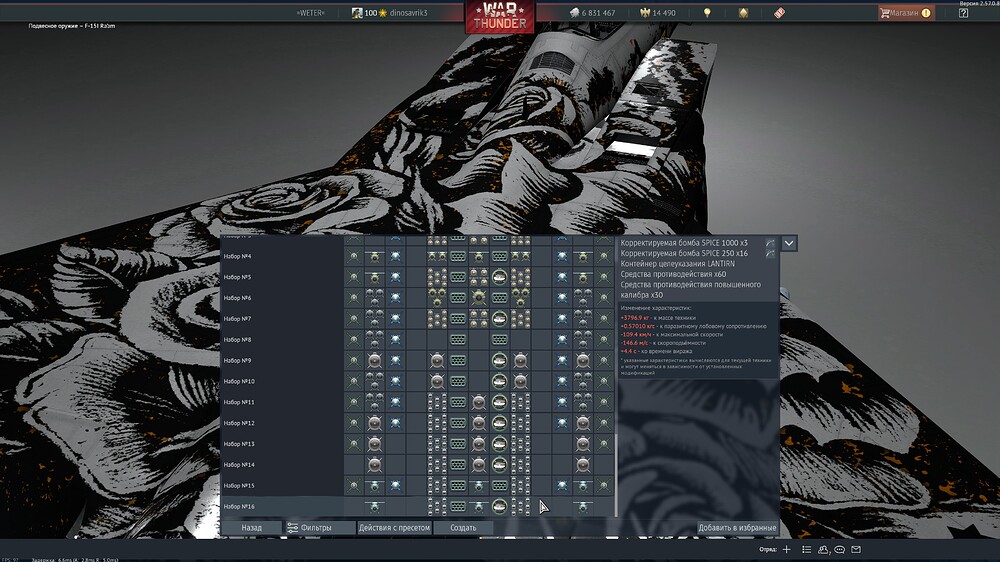Select preset row Набор №7

pyautogui.click(x=417, y=319)
